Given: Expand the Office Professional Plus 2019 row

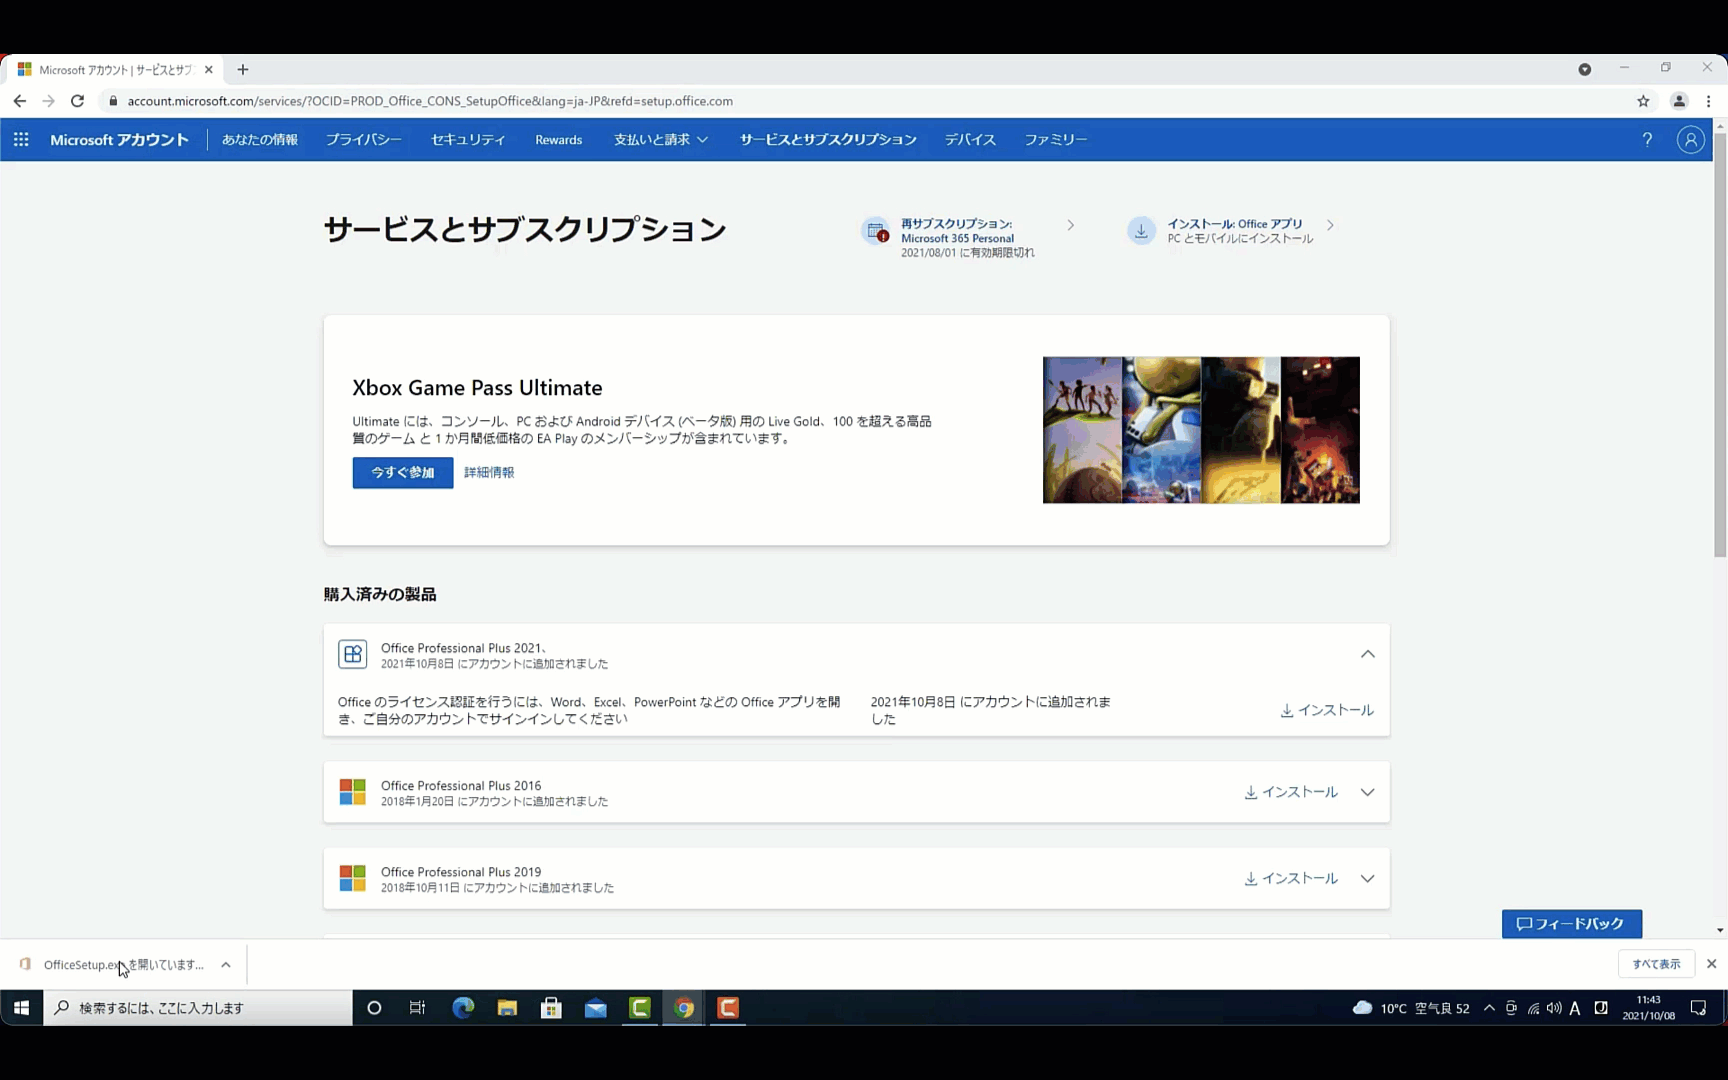Looking at the screenshot, I should [1367, 878].
